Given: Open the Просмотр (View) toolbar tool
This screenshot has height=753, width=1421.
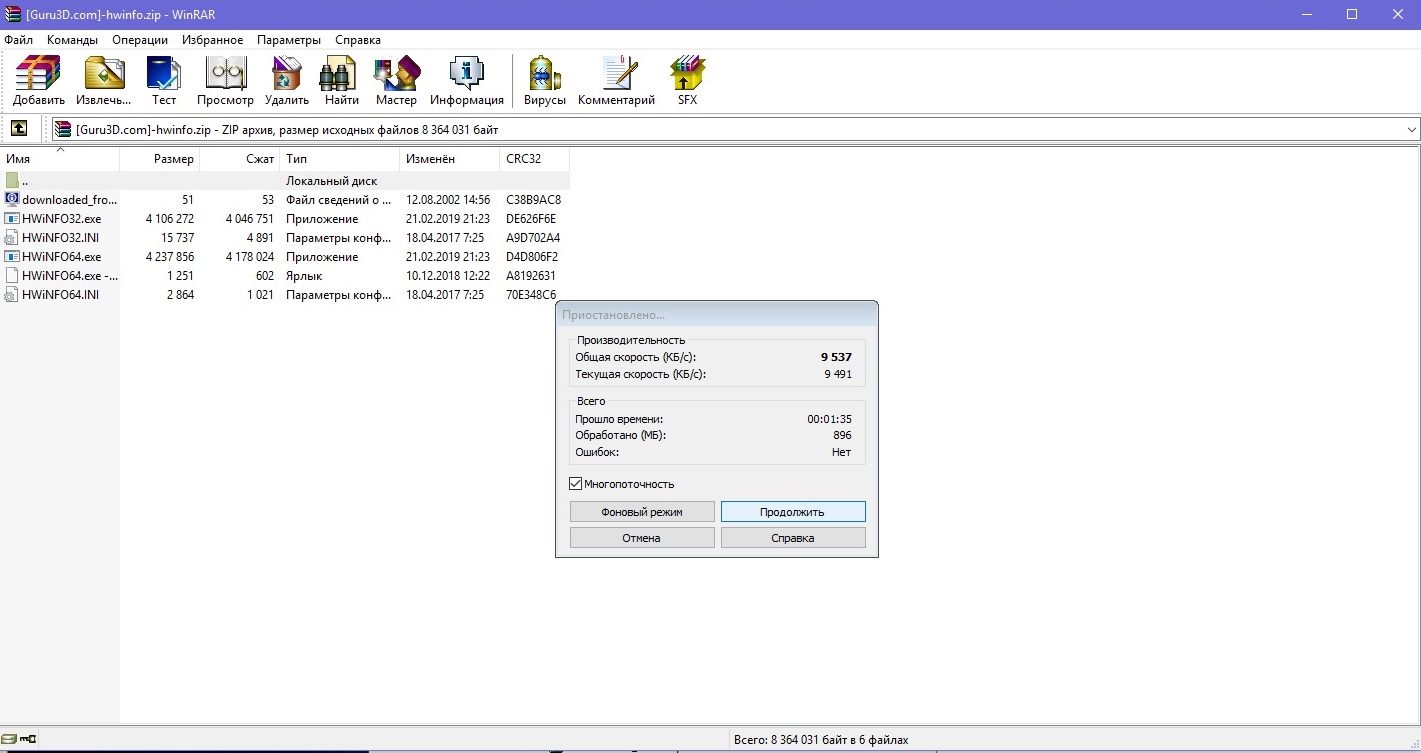Looking at the screenshot, I should coord(225,81).
